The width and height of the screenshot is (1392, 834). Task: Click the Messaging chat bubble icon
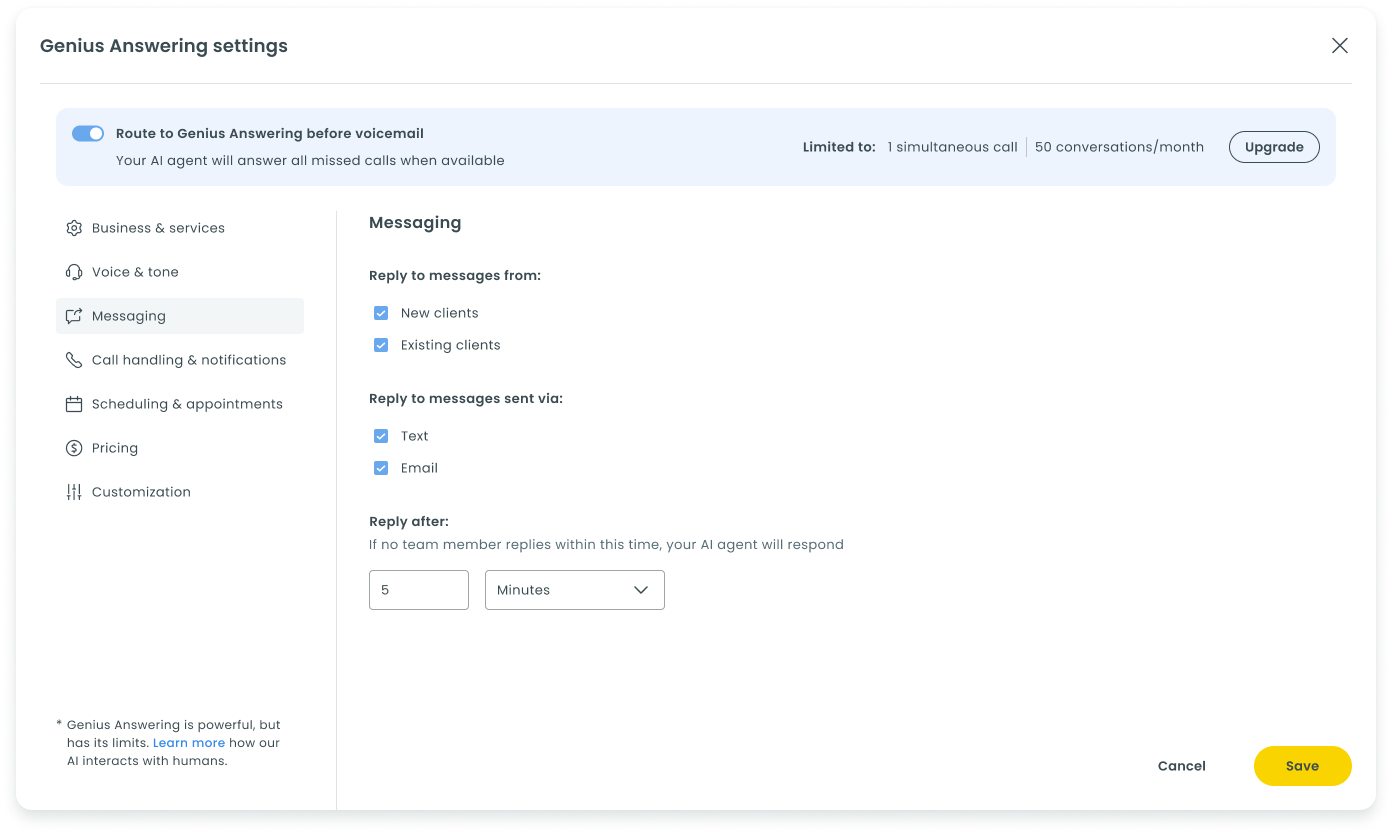point(74,316)
